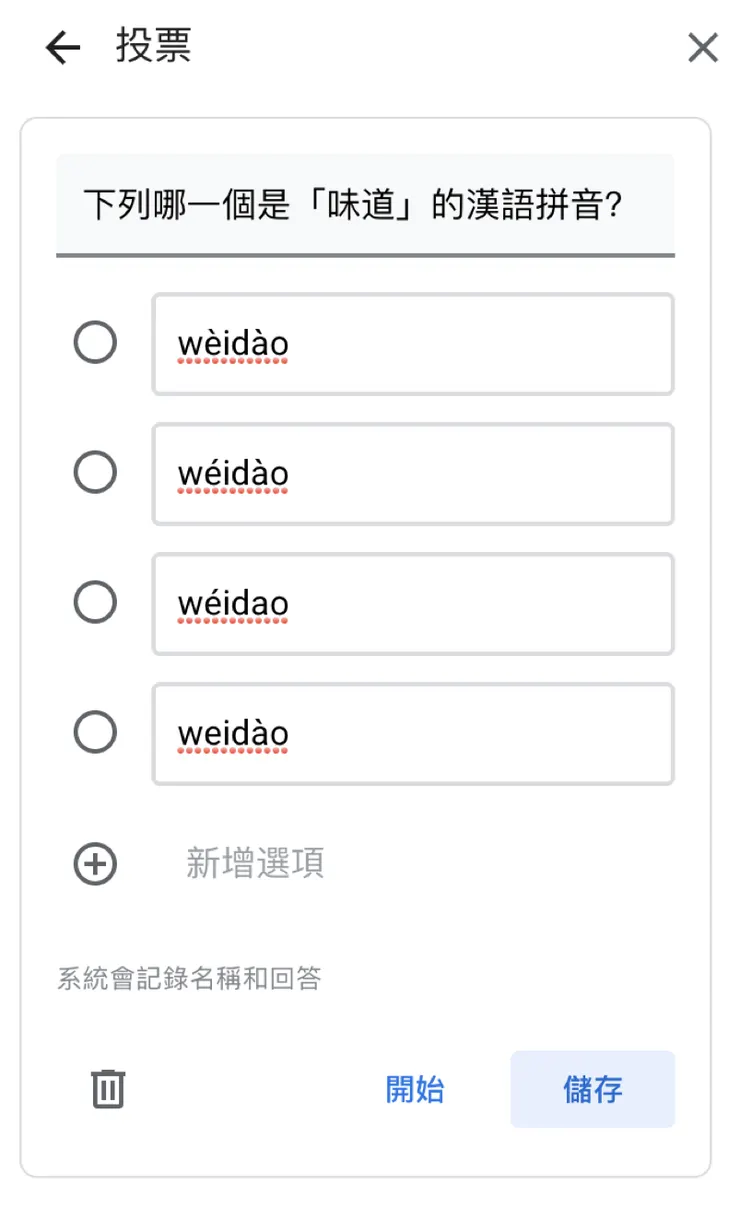The image size is (740, 1206).
Task: Click the 新增選項 placeholder text
Action: point(254,864)
